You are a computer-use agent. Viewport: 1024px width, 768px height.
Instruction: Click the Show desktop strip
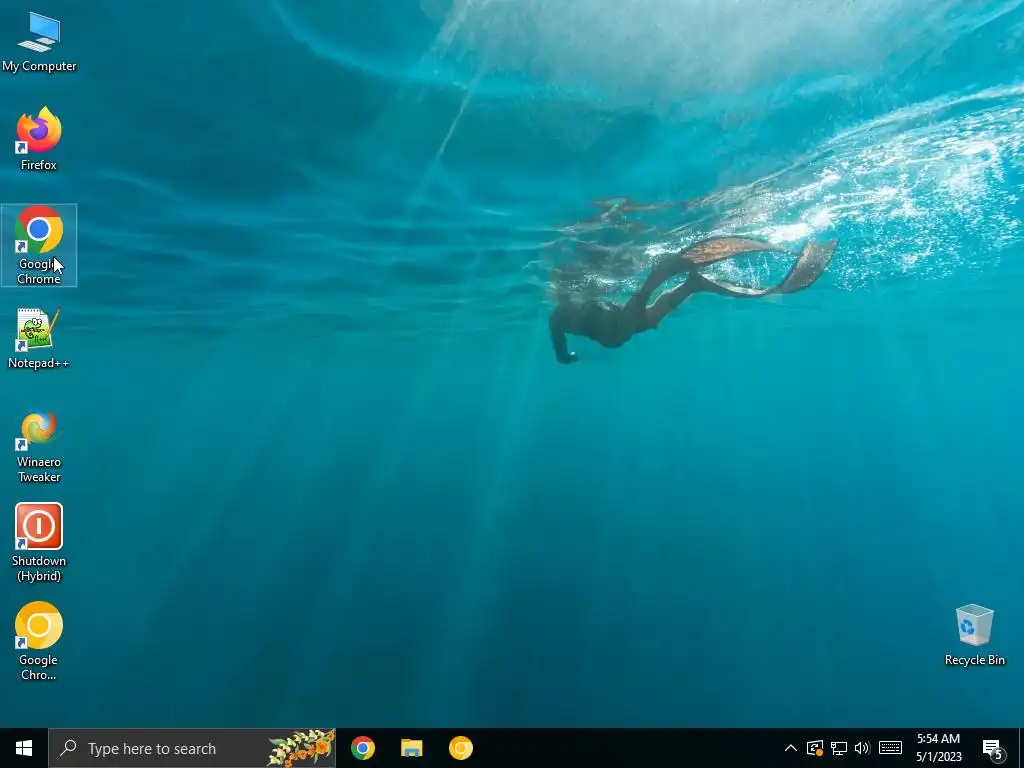1021,748
